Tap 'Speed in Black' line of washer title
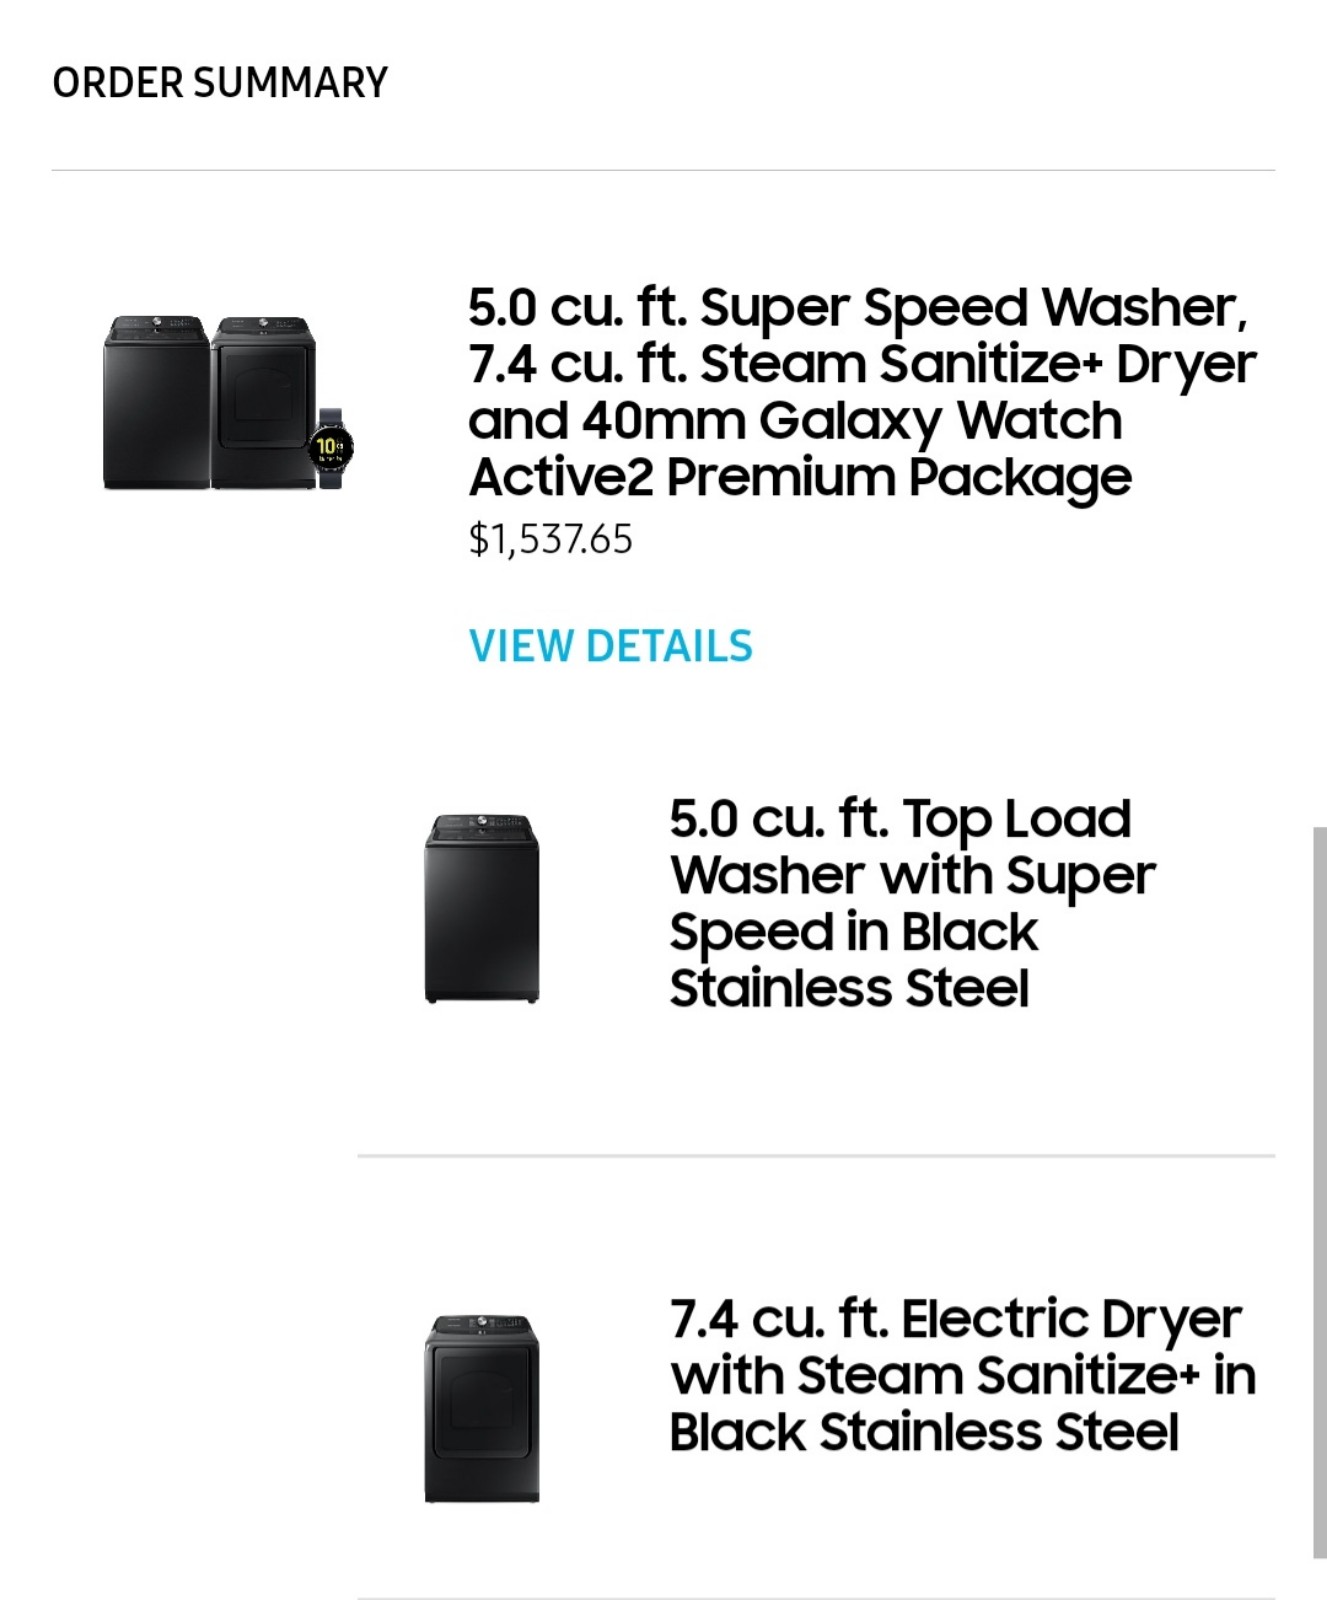Screen dimensions: 1327x1600 [x=854, y=932]
